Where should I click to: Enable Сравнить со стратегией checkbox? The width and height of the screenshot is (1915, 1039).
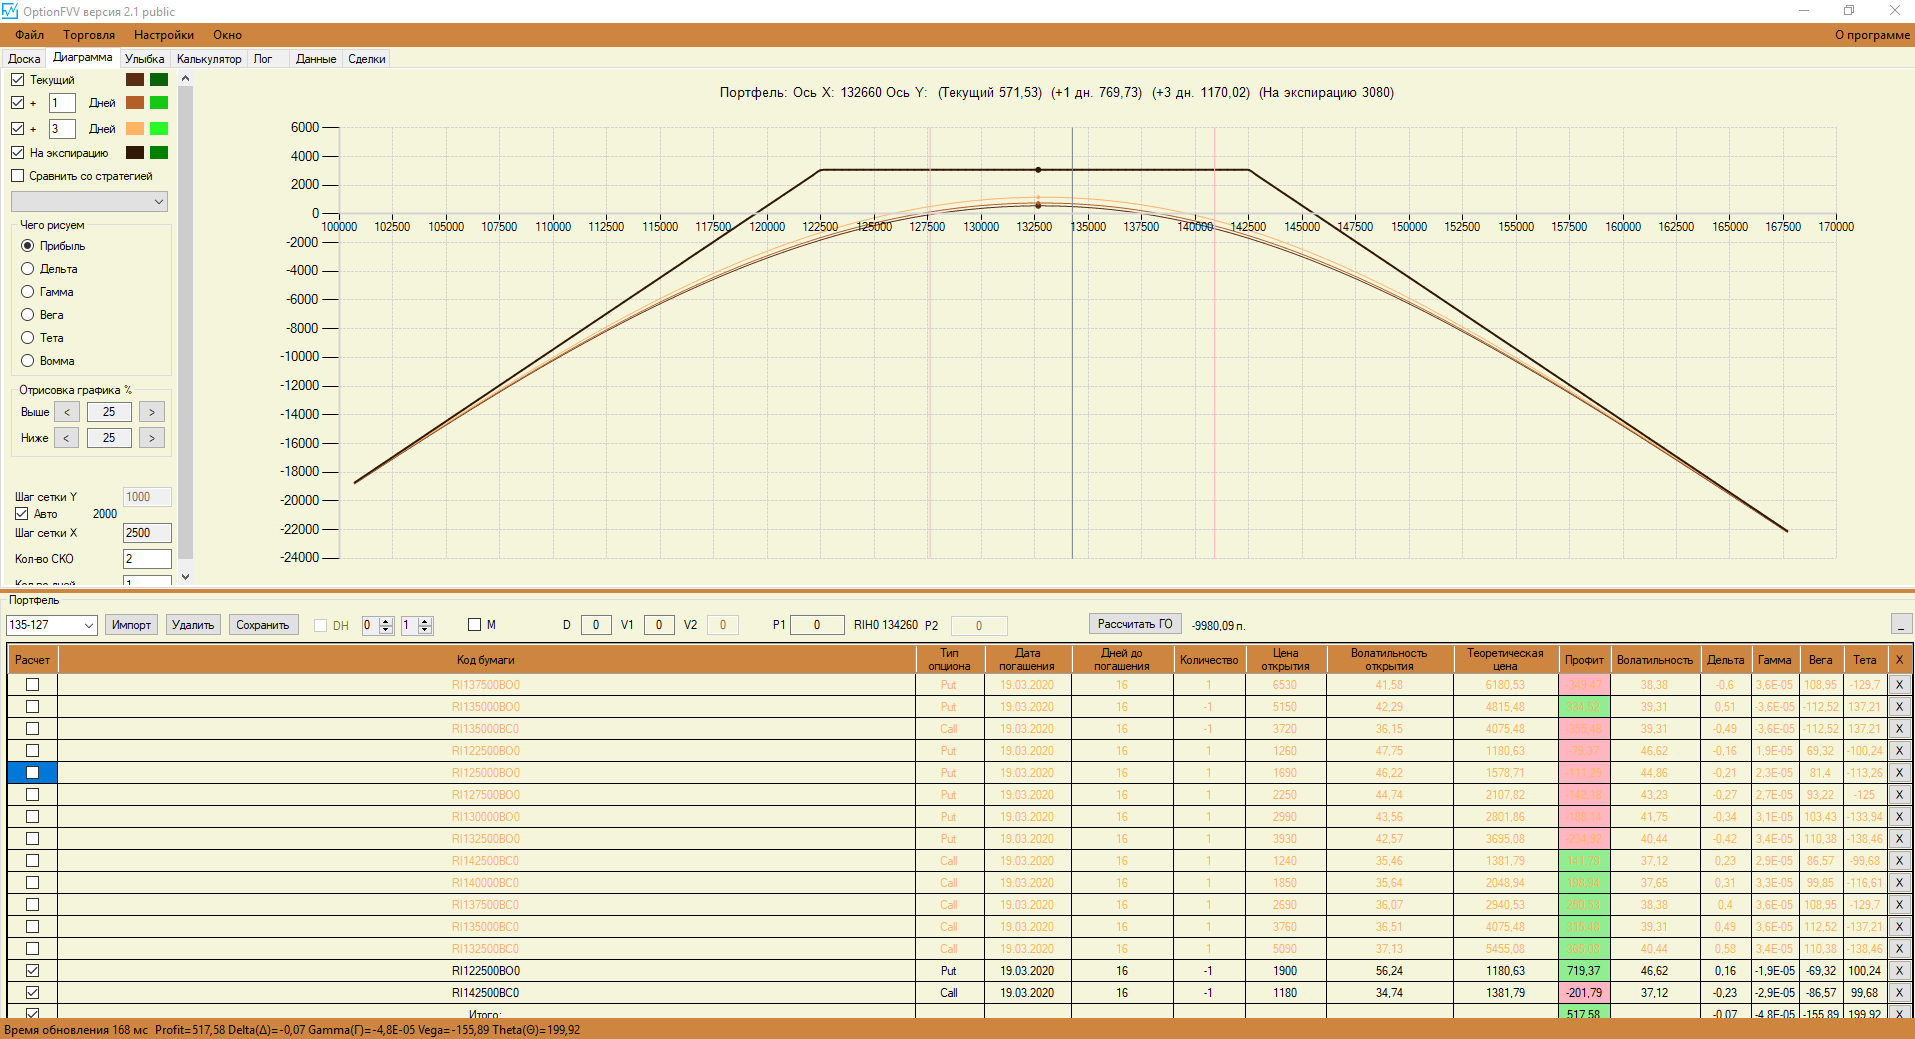click(x=17, y=176)
